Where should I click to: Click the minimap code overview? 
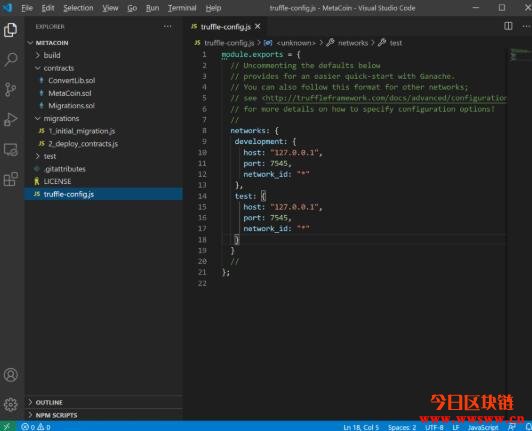pos(520,55)
